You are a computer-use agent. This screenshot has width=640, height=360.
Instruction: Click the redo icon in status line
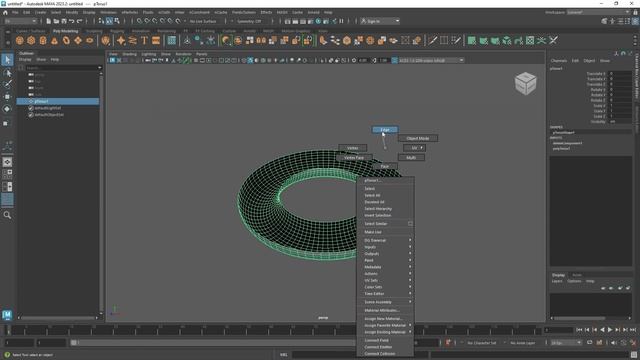pyautogui.click(x=80, y=21)
